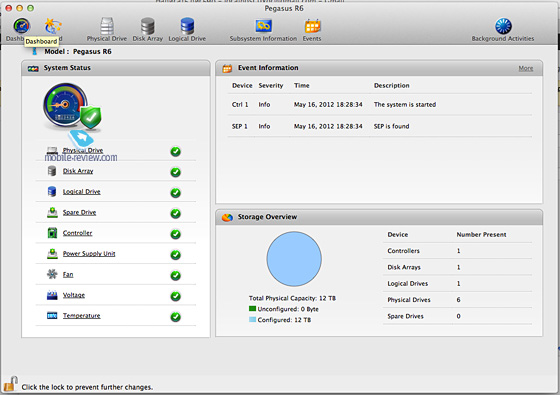560x395 pixels.
Task: Click the System Status panel header icon
Action: (33, 68)
